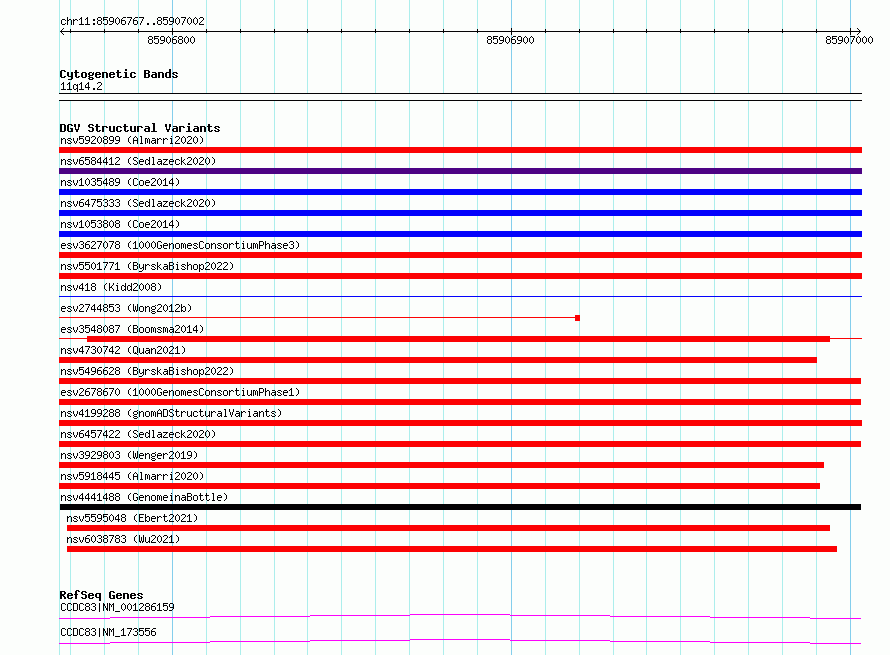Open esv3627078 (1000GenomesConsortiumPhase3) entry

click(180, 245)
